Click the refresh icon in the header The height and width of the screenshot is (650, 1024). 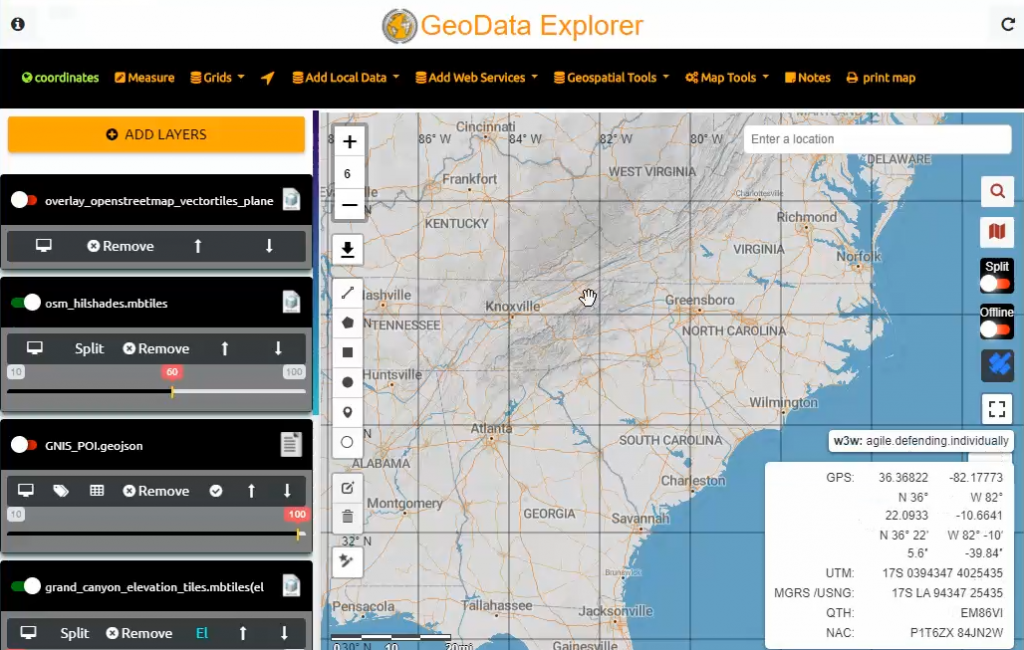[1008, 24]
